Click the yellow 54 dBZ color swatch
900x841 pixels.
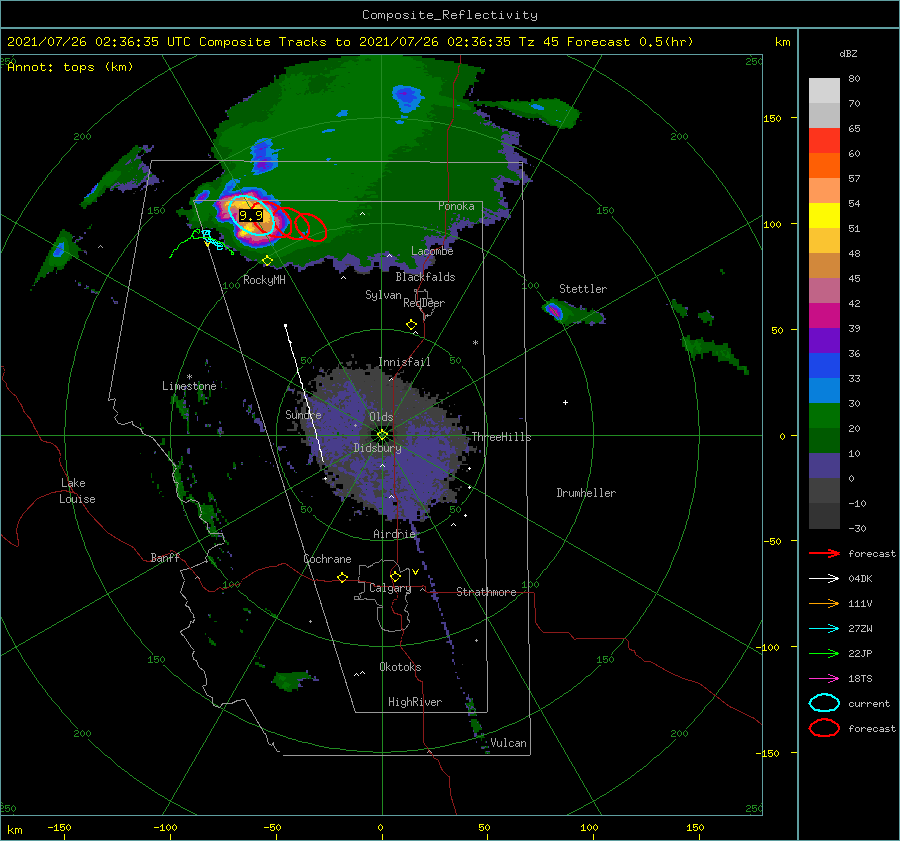click(x=824, y=216)
